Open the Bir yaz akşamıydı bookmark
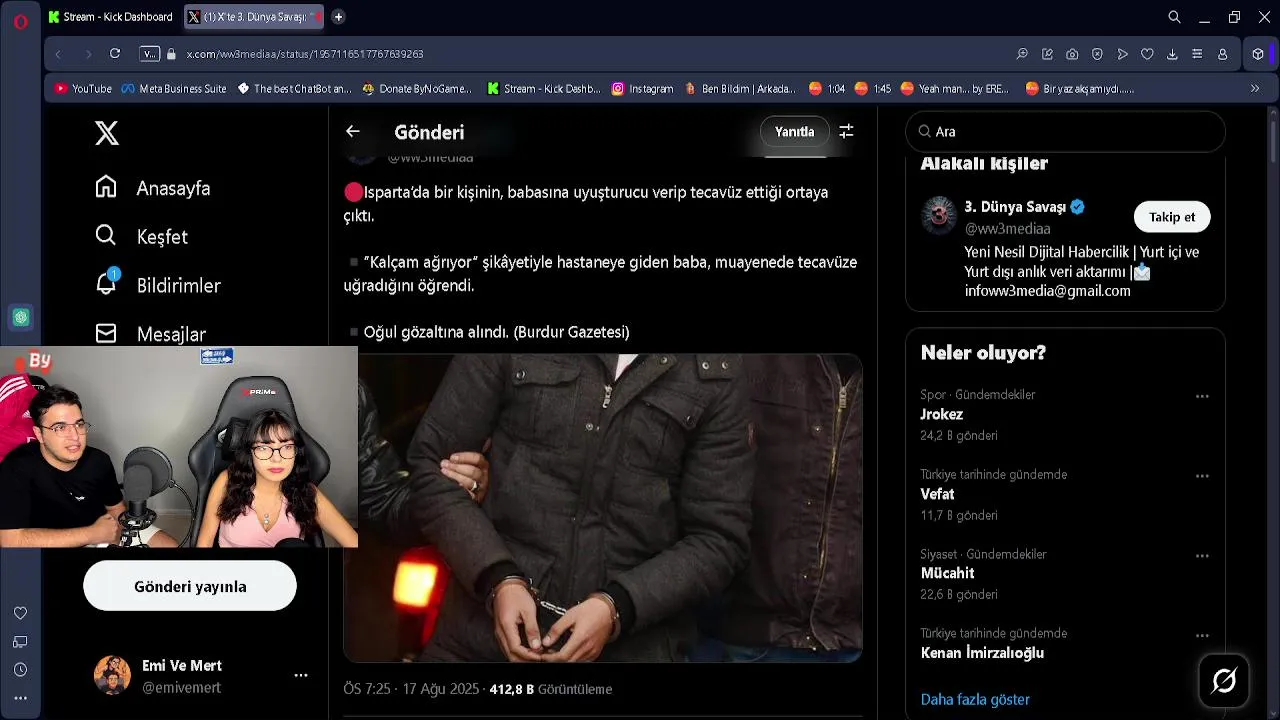1280x720 pixels. 1080,89
